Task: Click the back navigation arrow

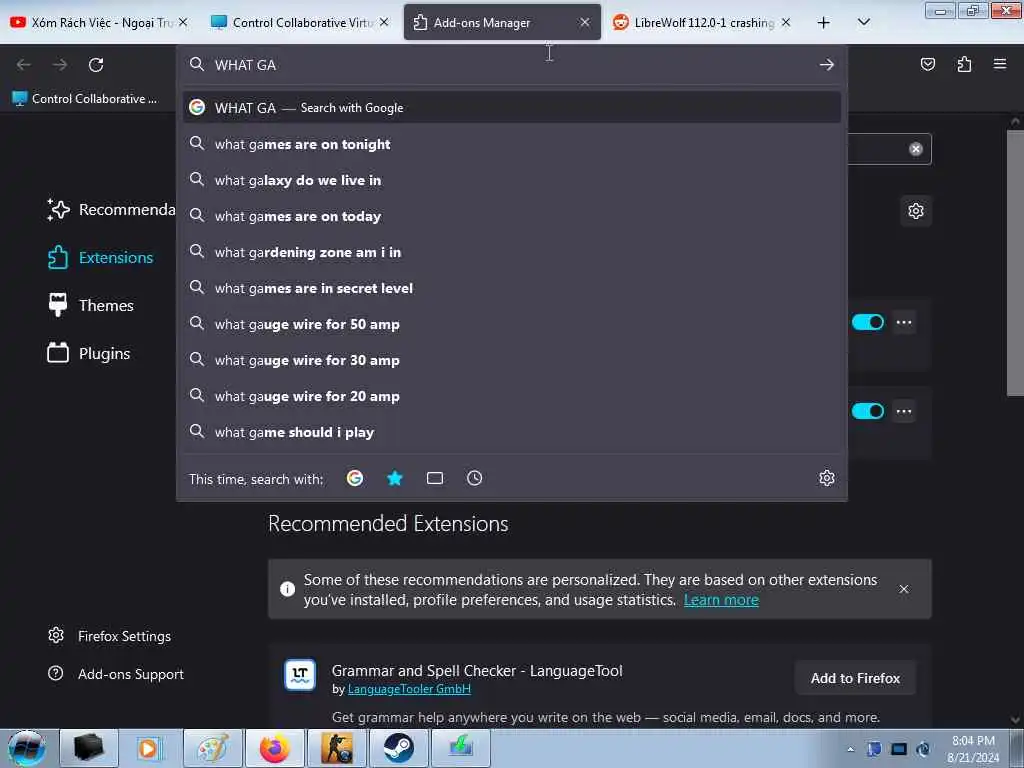Action: point(24,65)
